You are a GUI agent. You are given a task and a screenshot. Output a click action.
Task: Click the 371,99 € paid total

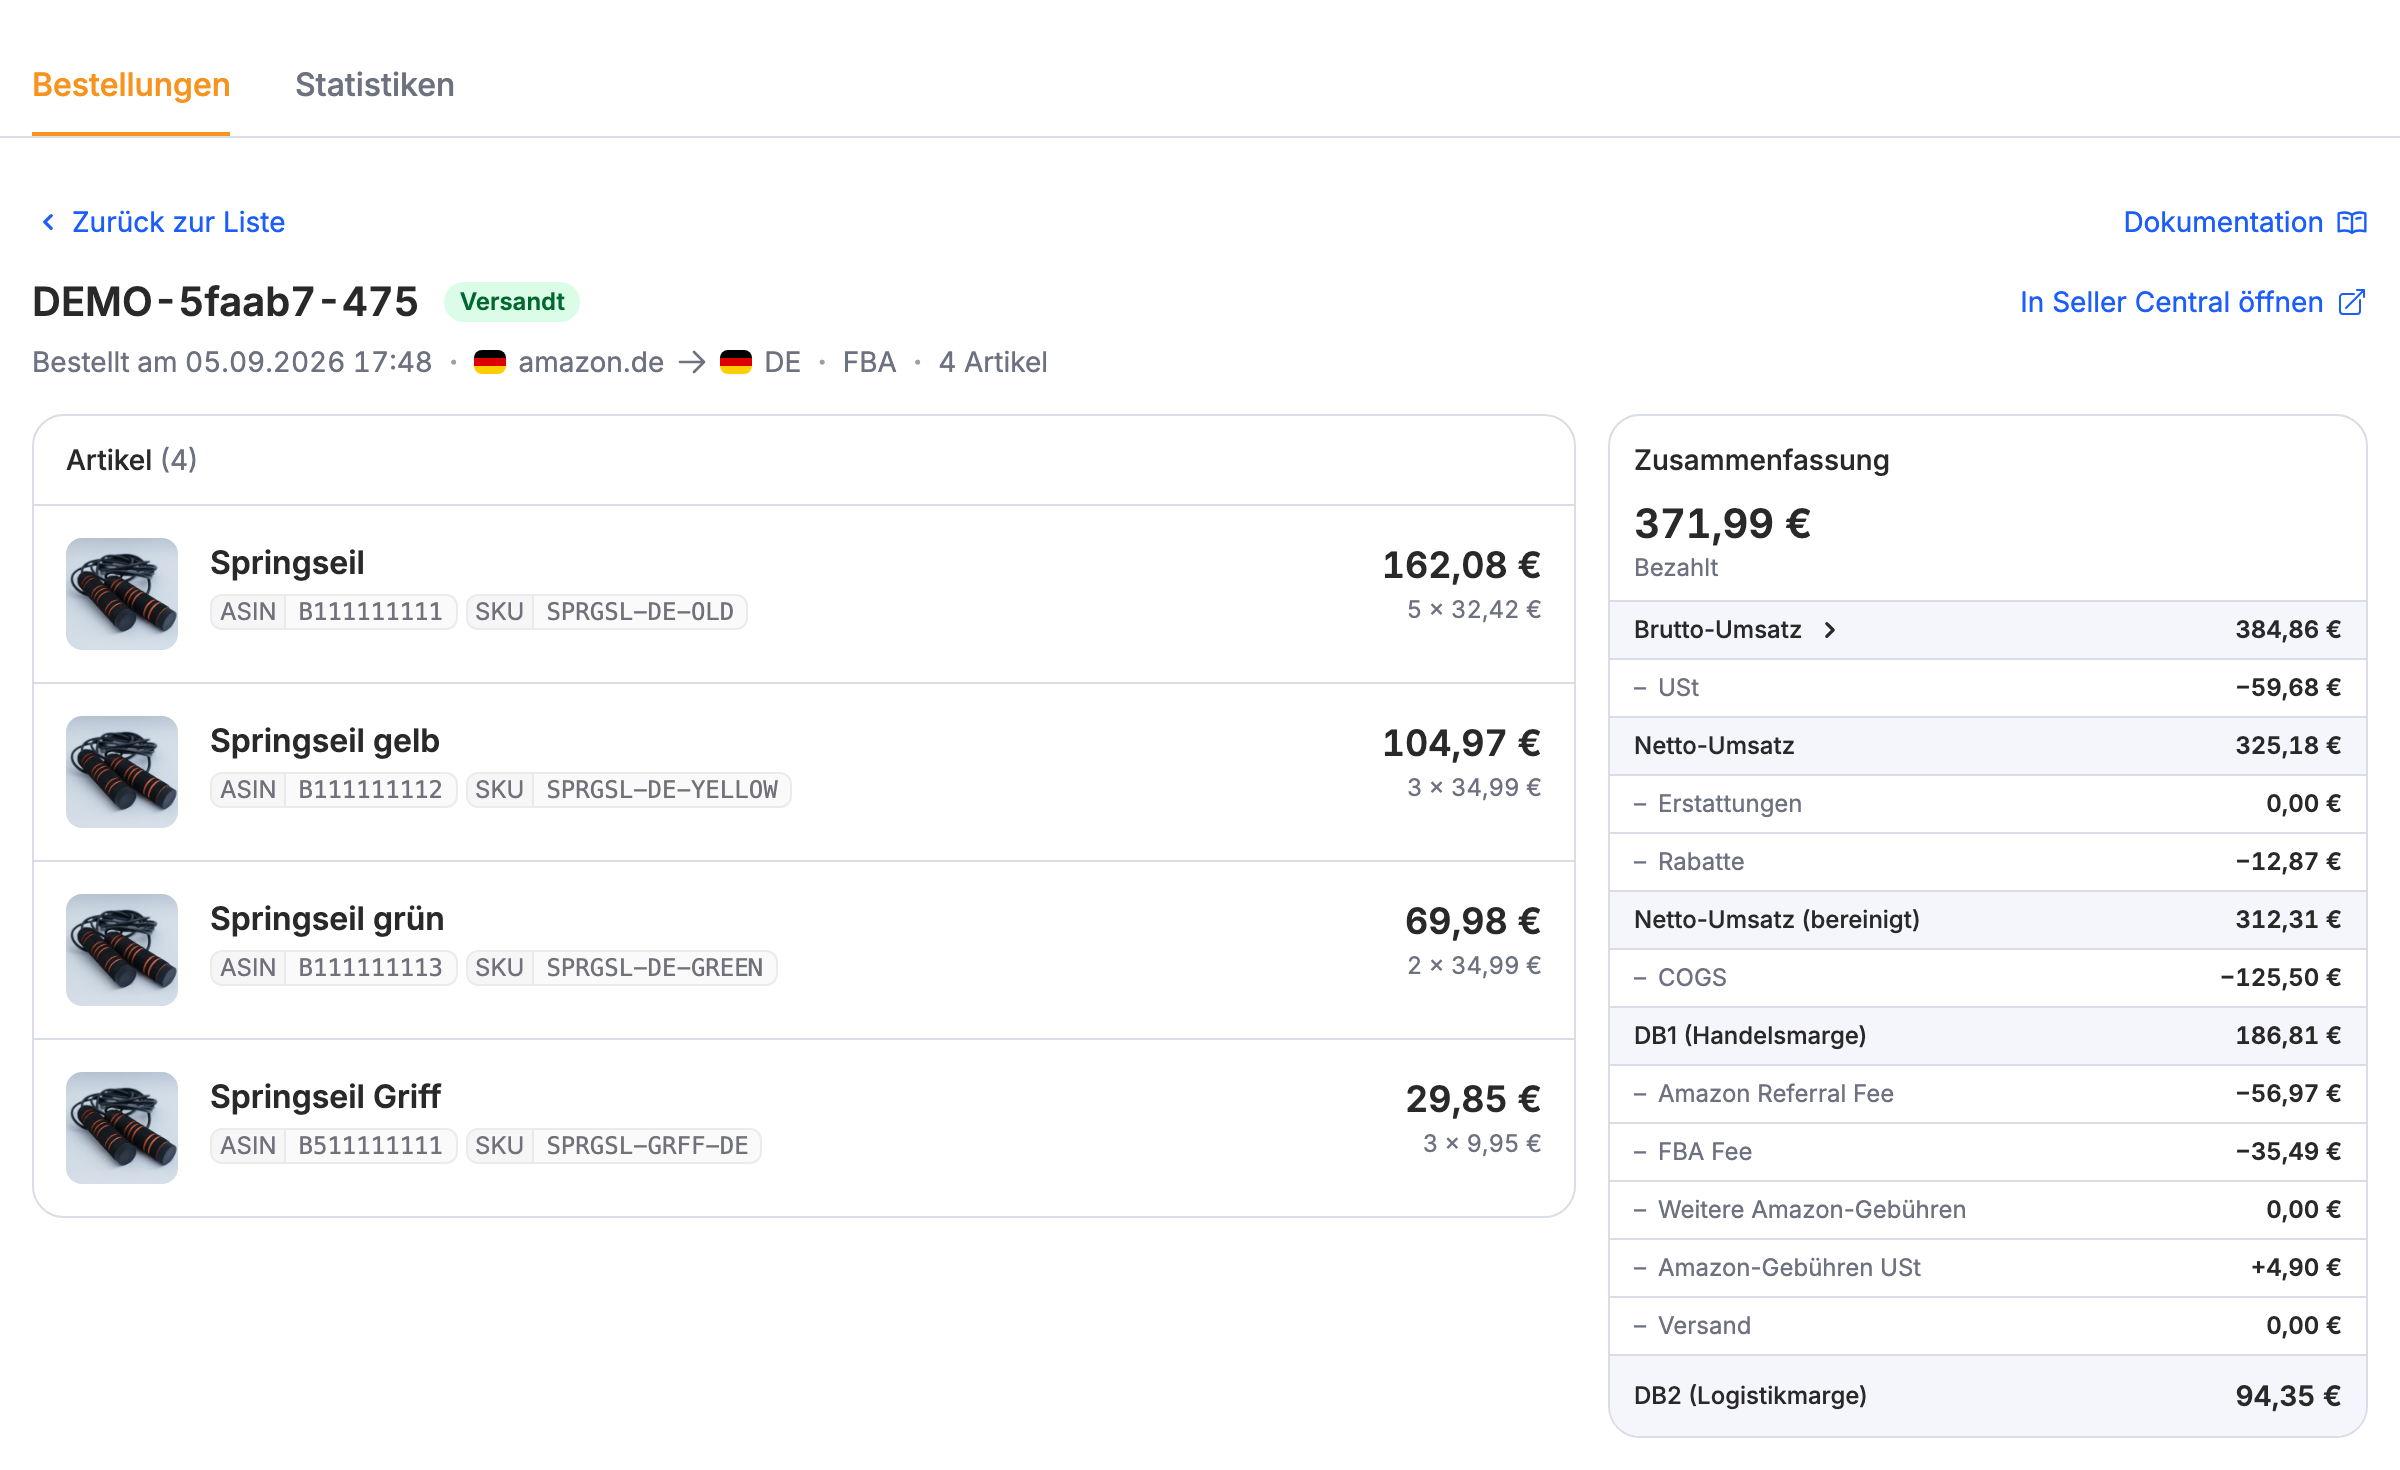[1722, 523]
